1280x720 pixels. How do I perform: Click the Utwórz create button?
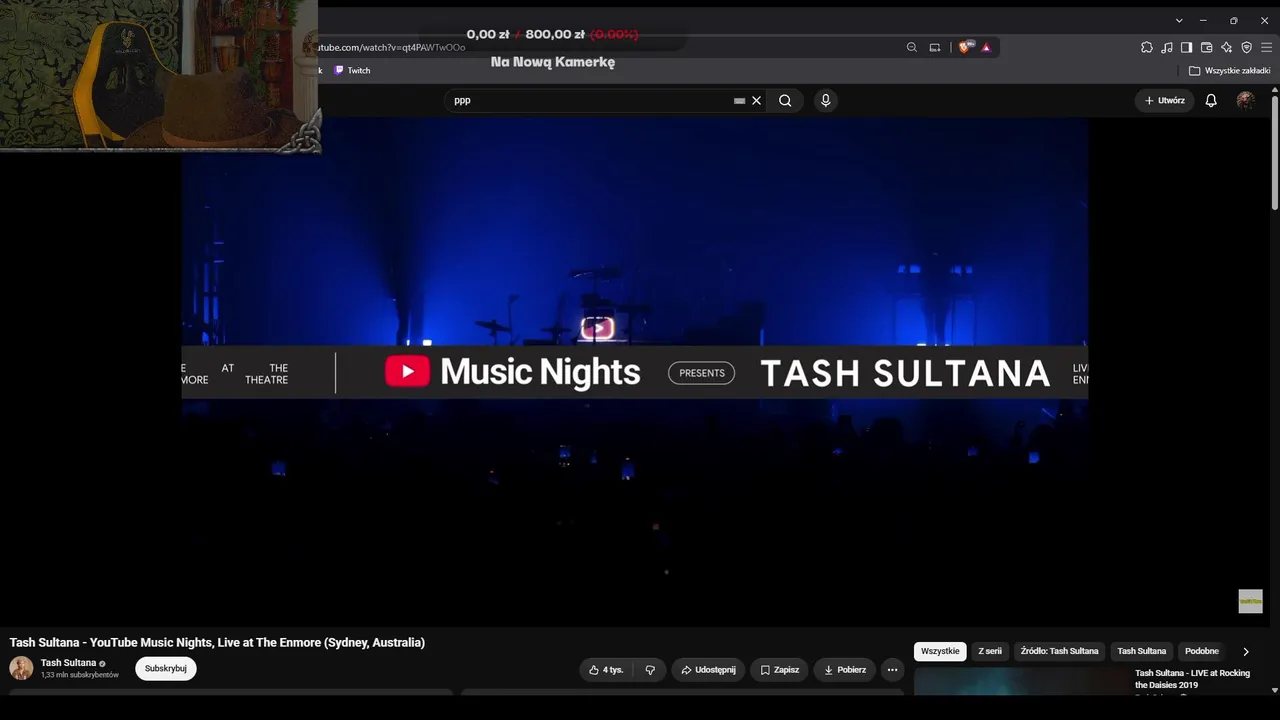point(1164,100)
